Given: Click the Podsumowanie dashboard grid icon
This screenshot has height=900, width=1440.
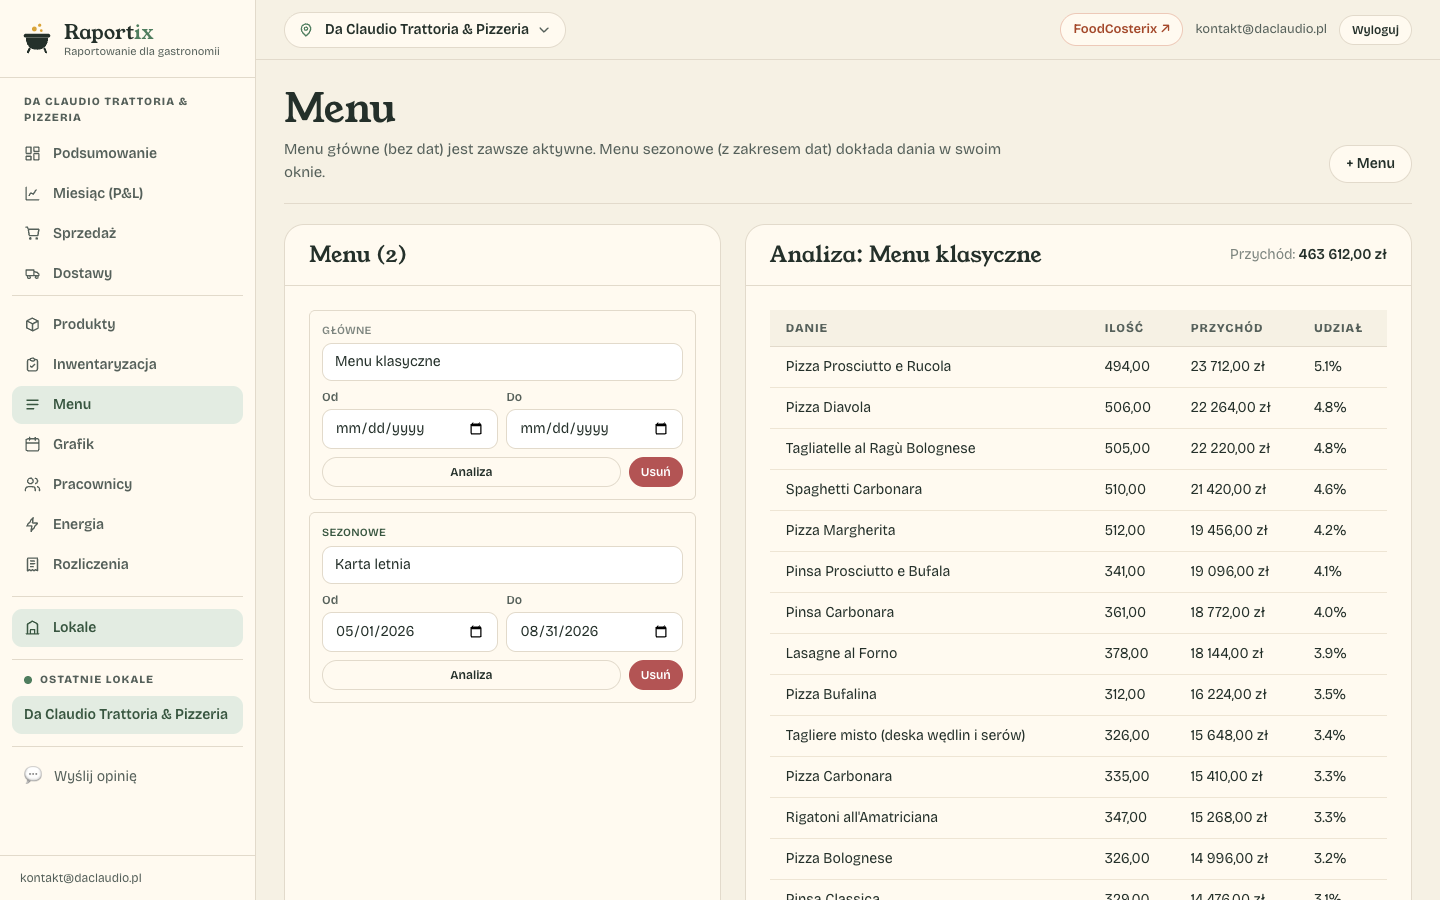Looking at the screenshot, I should coord(33,153).
